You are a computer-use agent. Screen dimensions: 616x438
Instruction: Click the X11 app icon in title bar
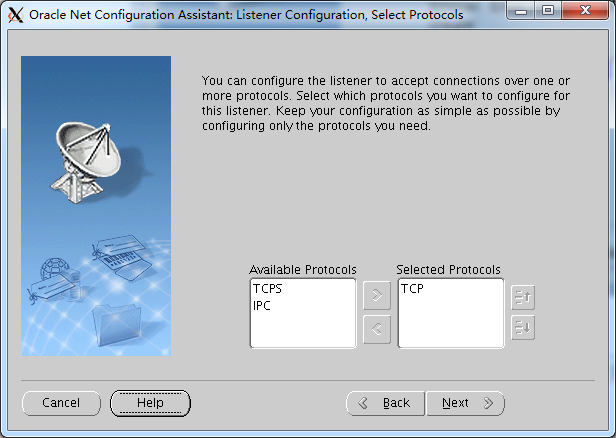pos(16,15)
